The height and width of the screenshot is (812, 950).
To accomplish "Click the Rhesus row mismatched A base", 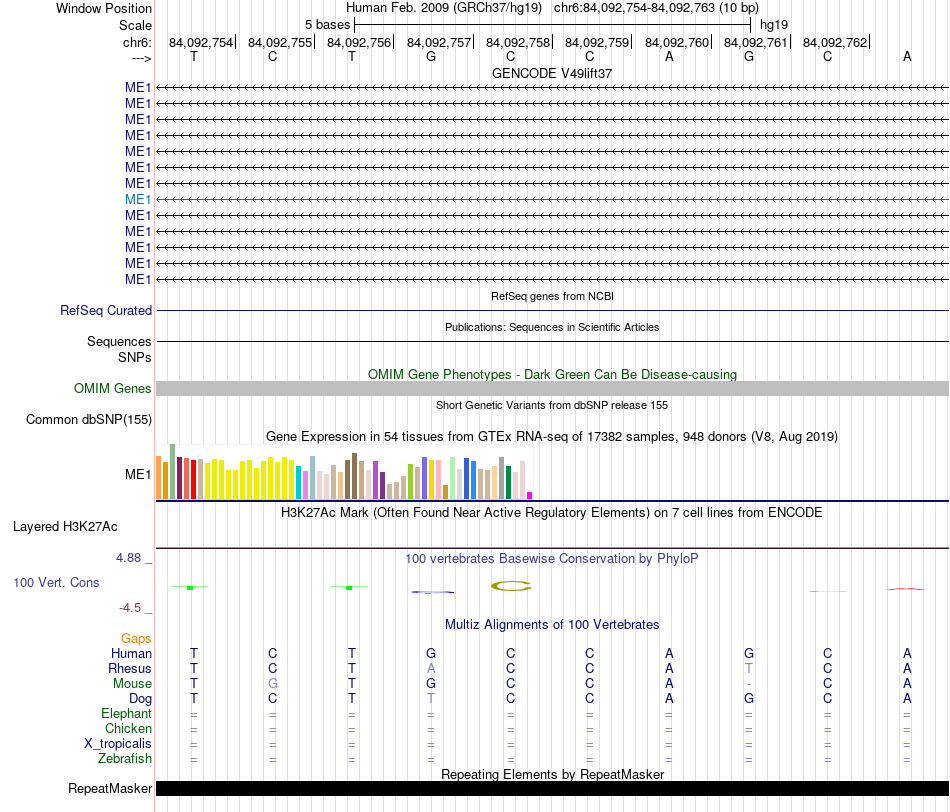I will click(x=431, y=668).
